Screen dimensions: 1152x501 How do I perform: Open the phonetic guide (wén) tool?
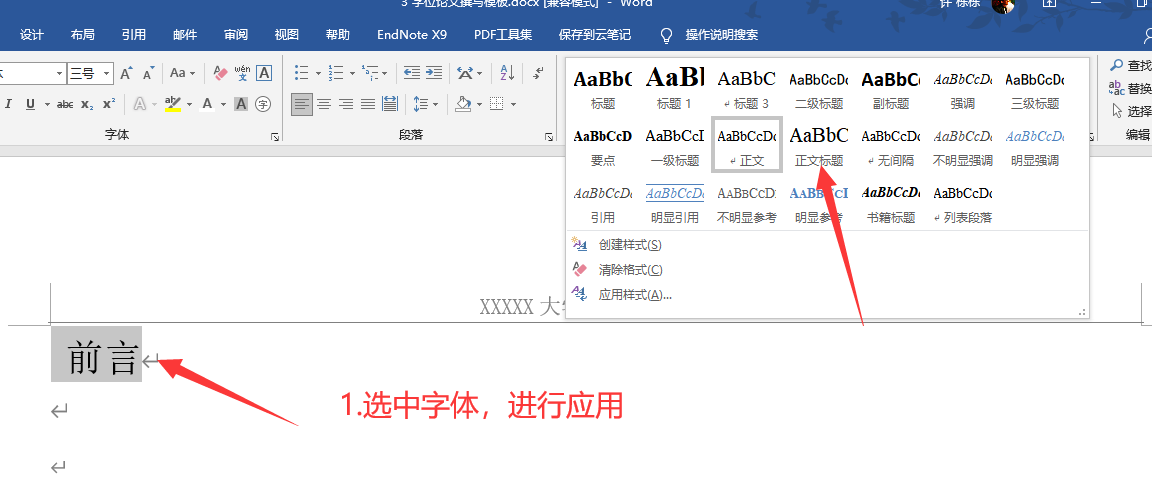point(242,73)
